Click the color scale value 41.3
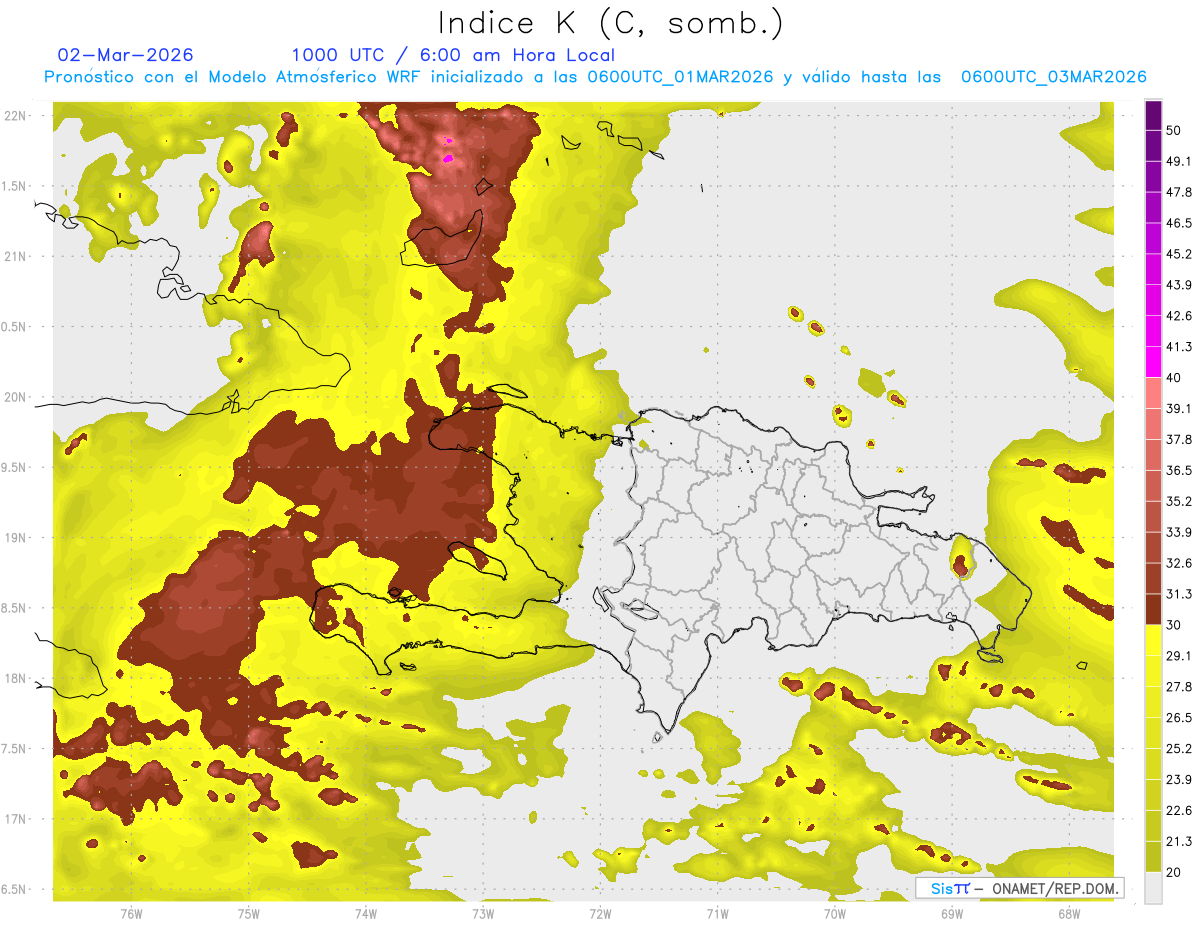 (x=1179, y=347)
